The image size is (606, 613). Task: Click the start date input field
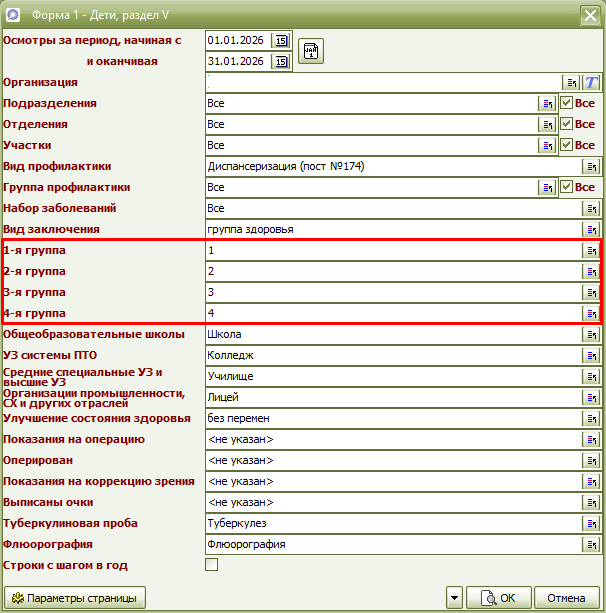[x=238, y=40]
